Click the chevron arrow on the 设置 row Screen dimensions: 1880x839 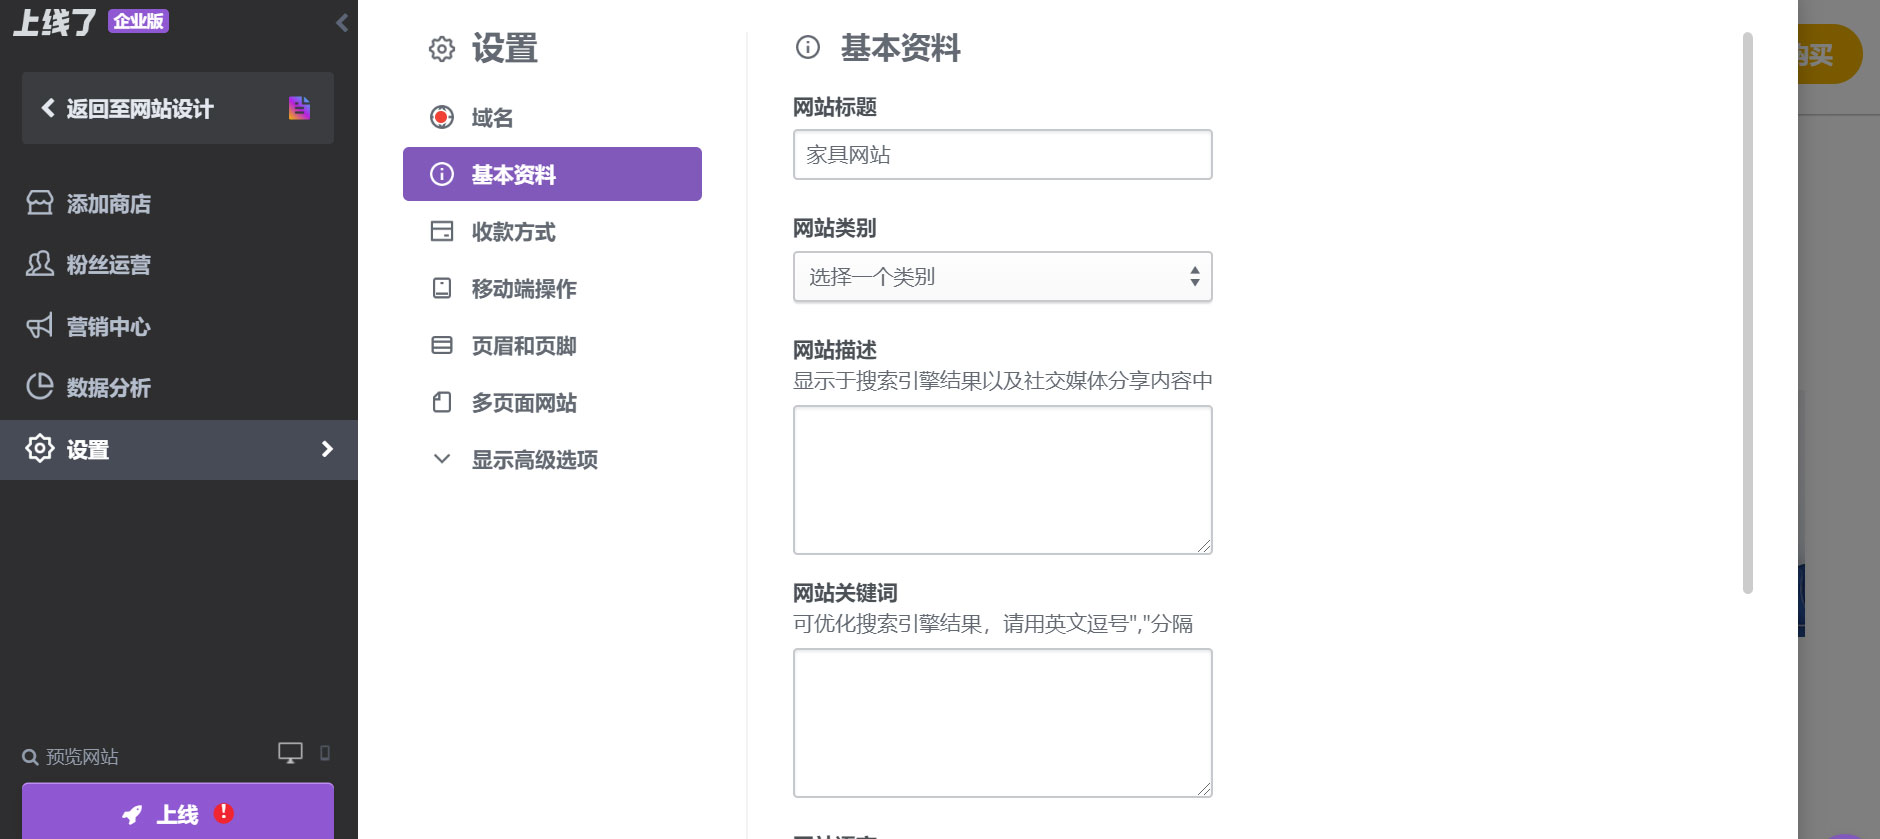tap(327, 449)
